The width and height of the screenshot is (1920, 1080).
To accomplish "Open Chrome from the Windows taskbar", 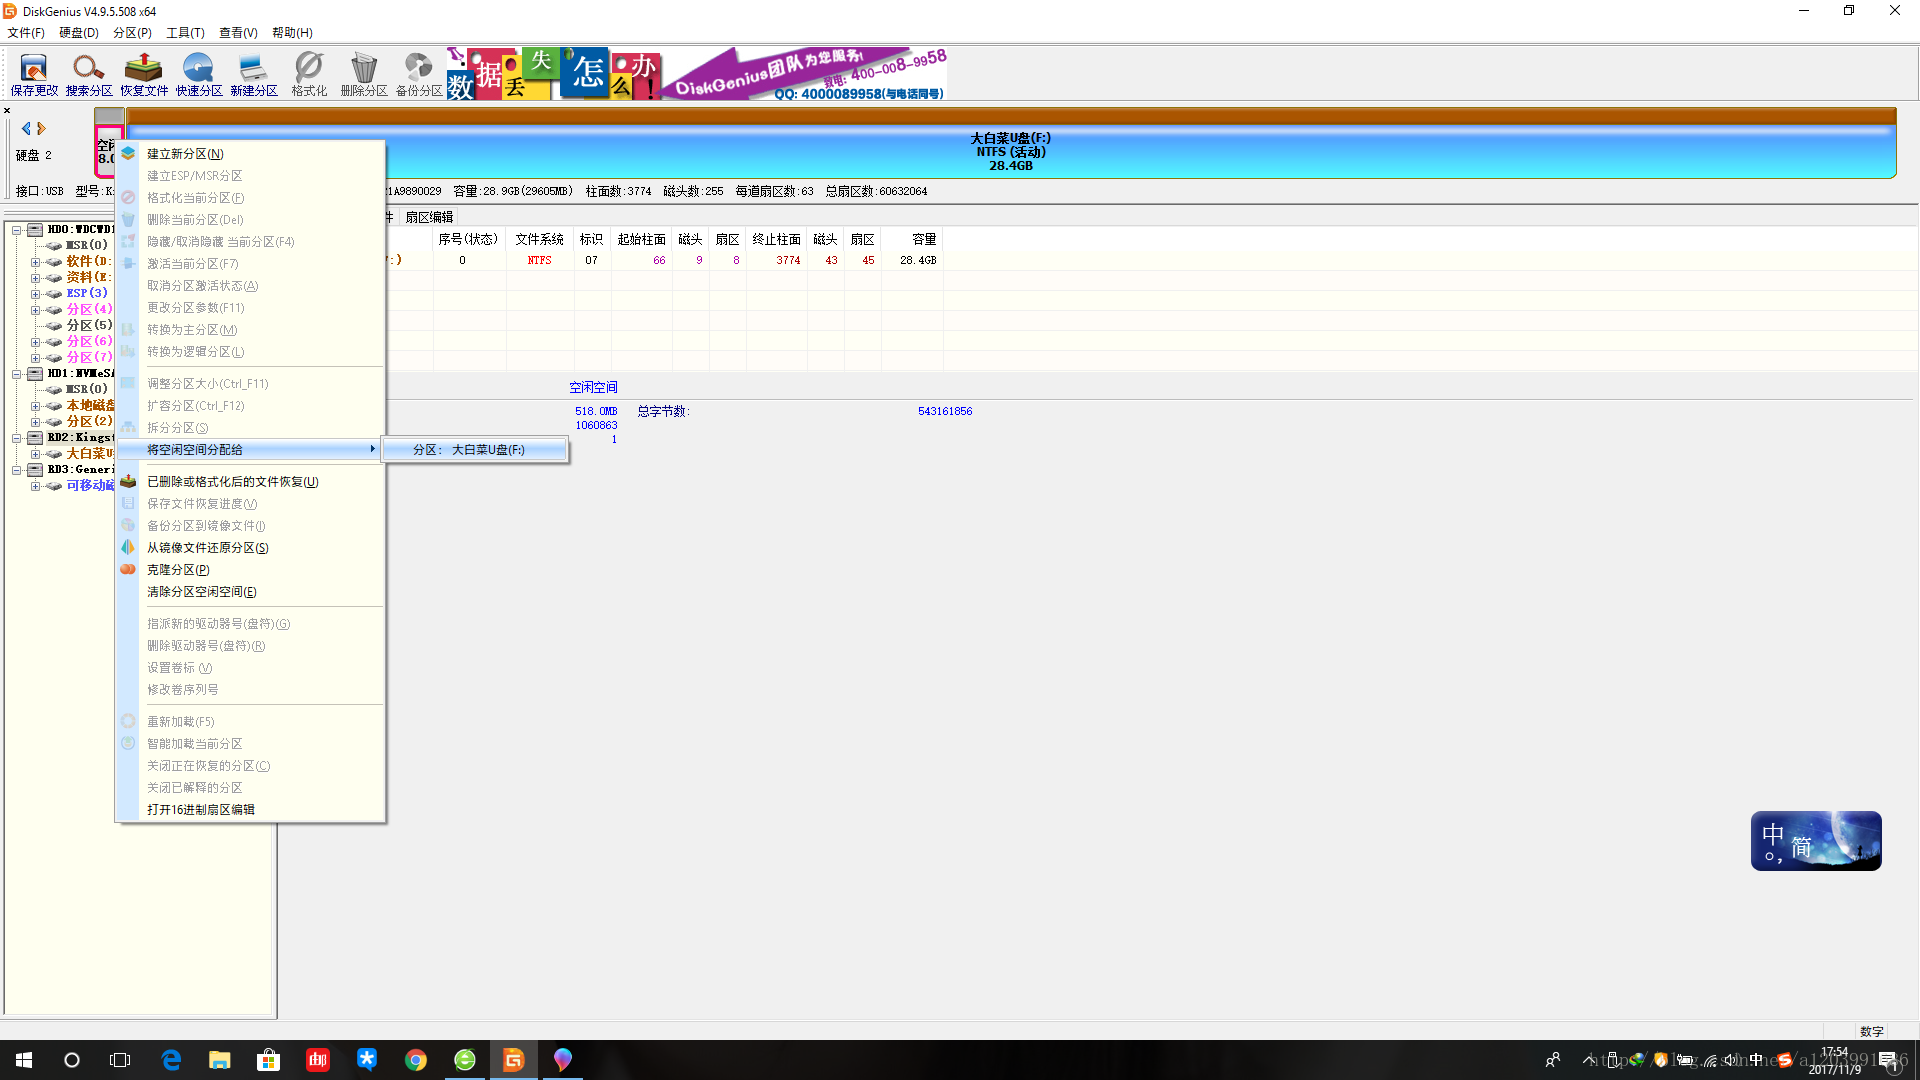I will click(416, 1060).
